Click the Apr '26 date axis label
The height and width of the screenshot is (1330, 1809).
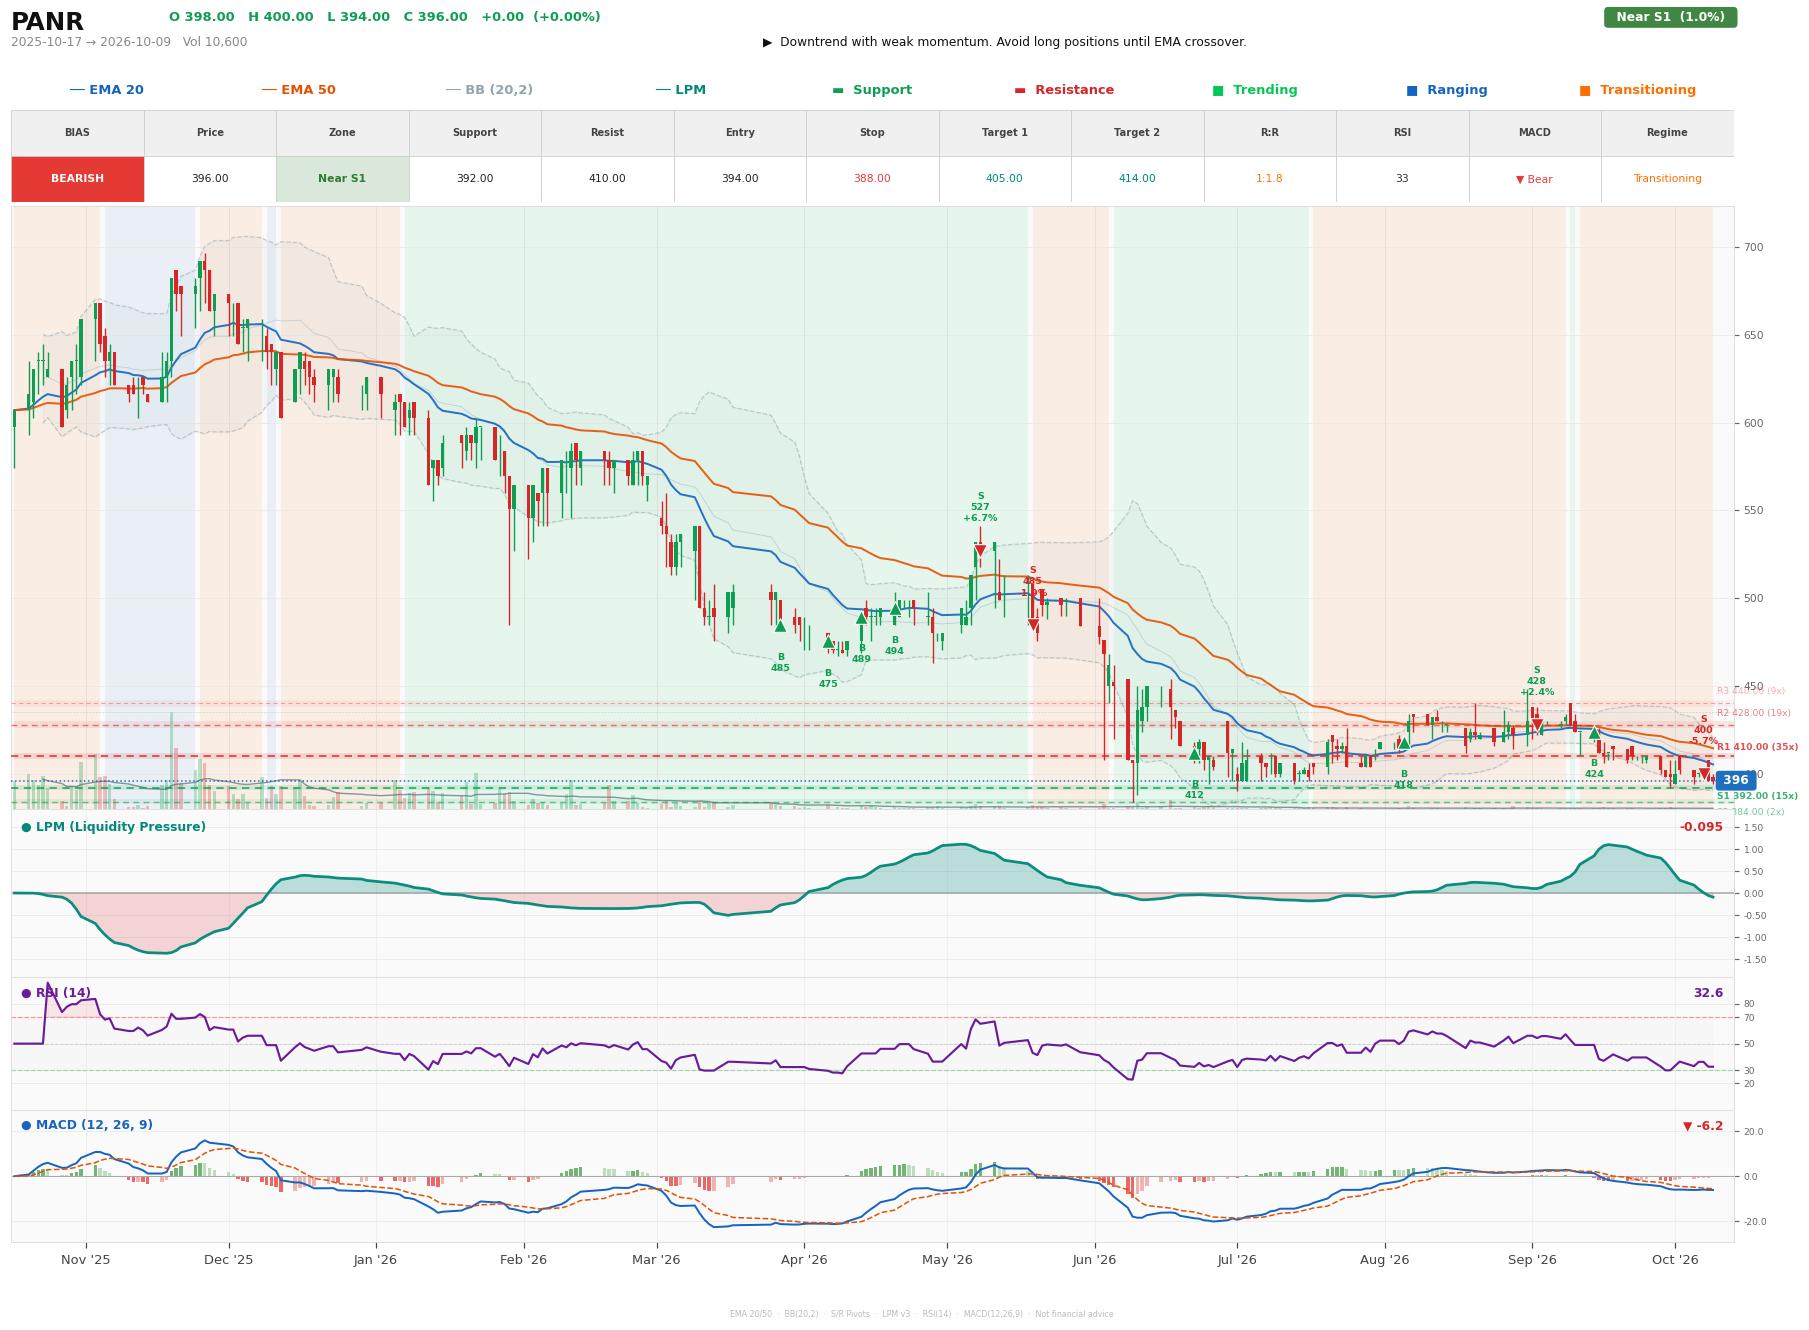pos(804,1259)
